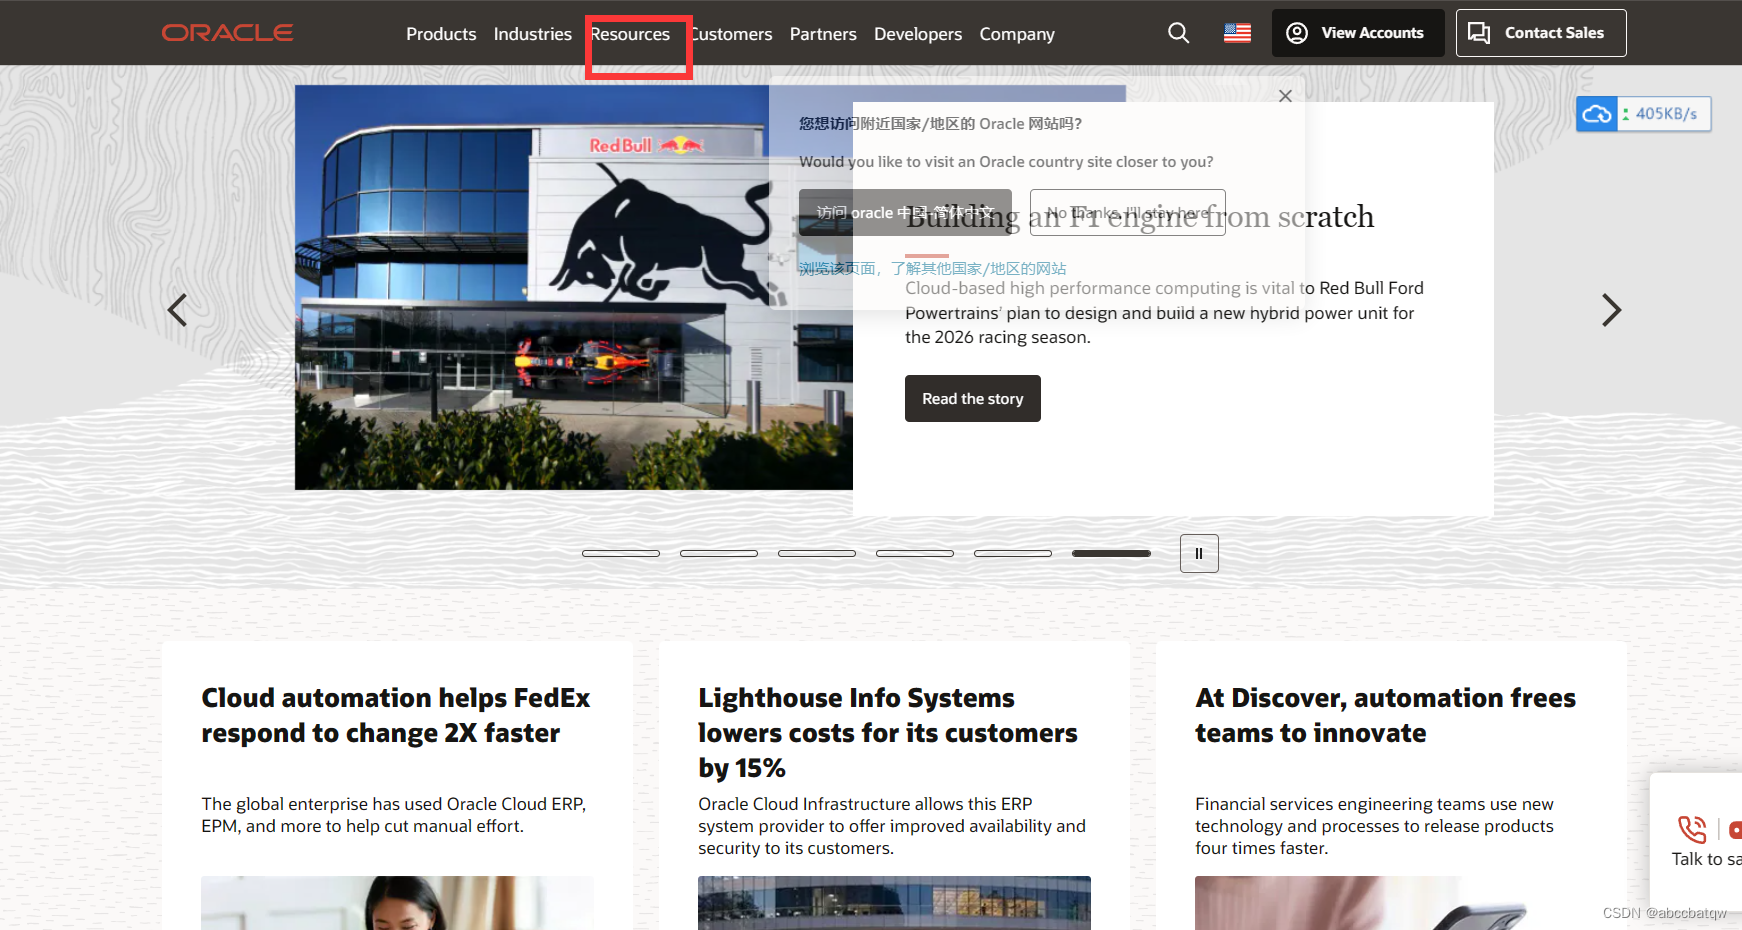The width and height of the screenshot is (1742, 930).
Task: Pause the carousel autoplay
Action: tap(1199, 553)
